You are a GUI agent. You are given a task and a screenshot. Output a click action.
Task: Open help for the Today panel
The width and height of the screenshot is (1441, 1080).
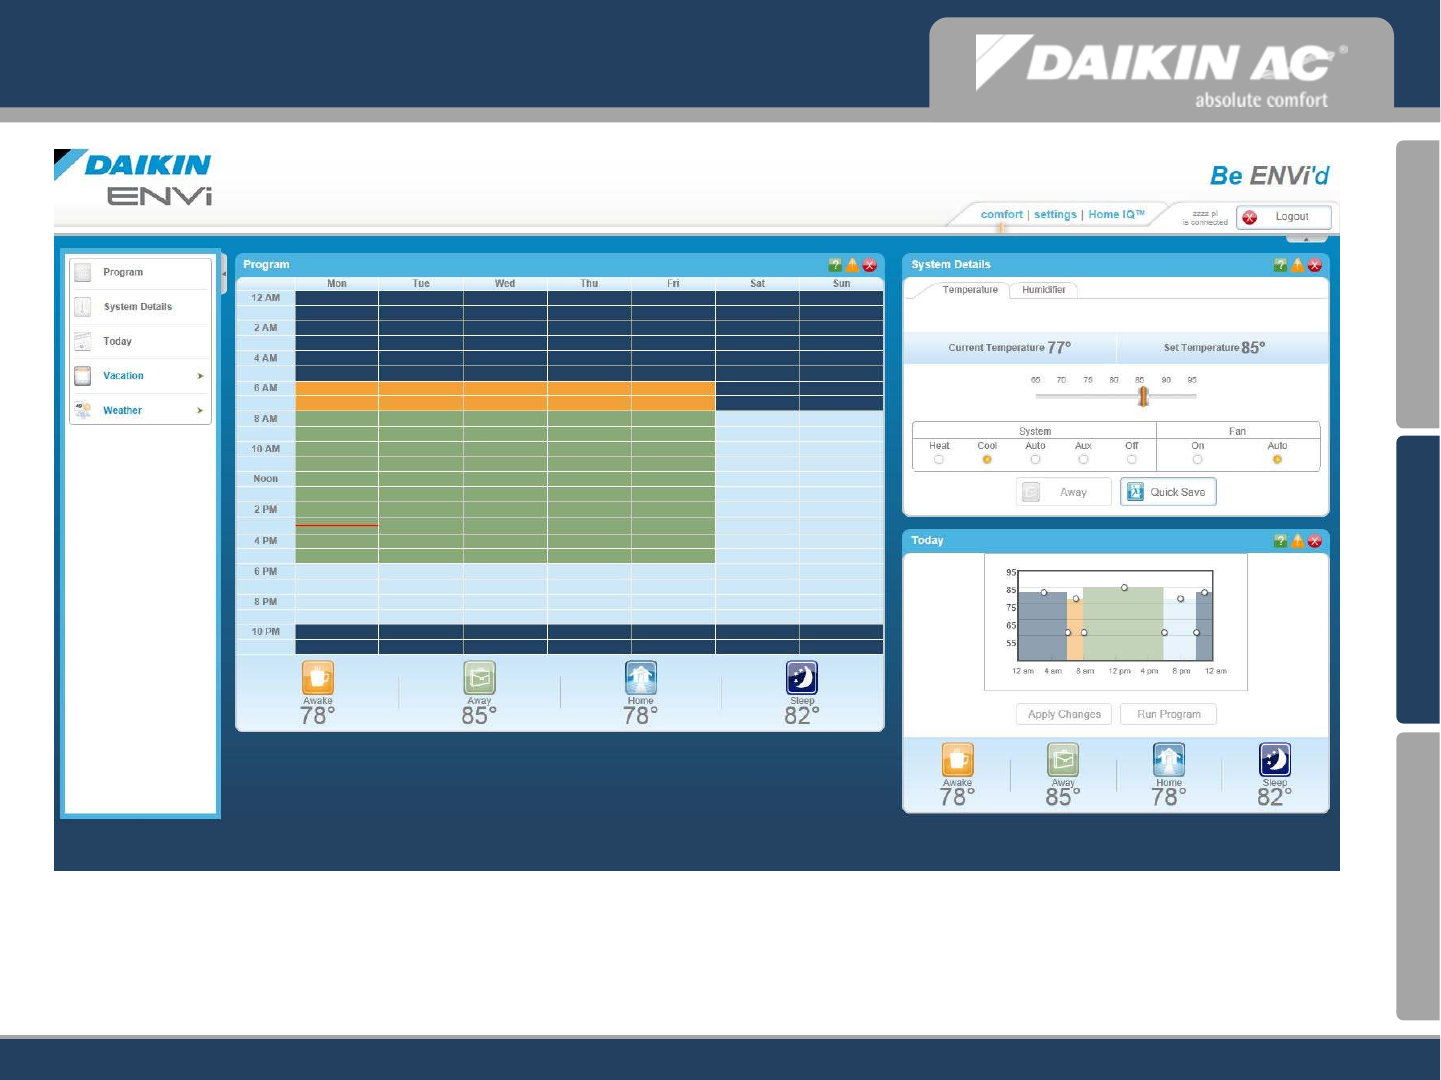click(1280, 541)
